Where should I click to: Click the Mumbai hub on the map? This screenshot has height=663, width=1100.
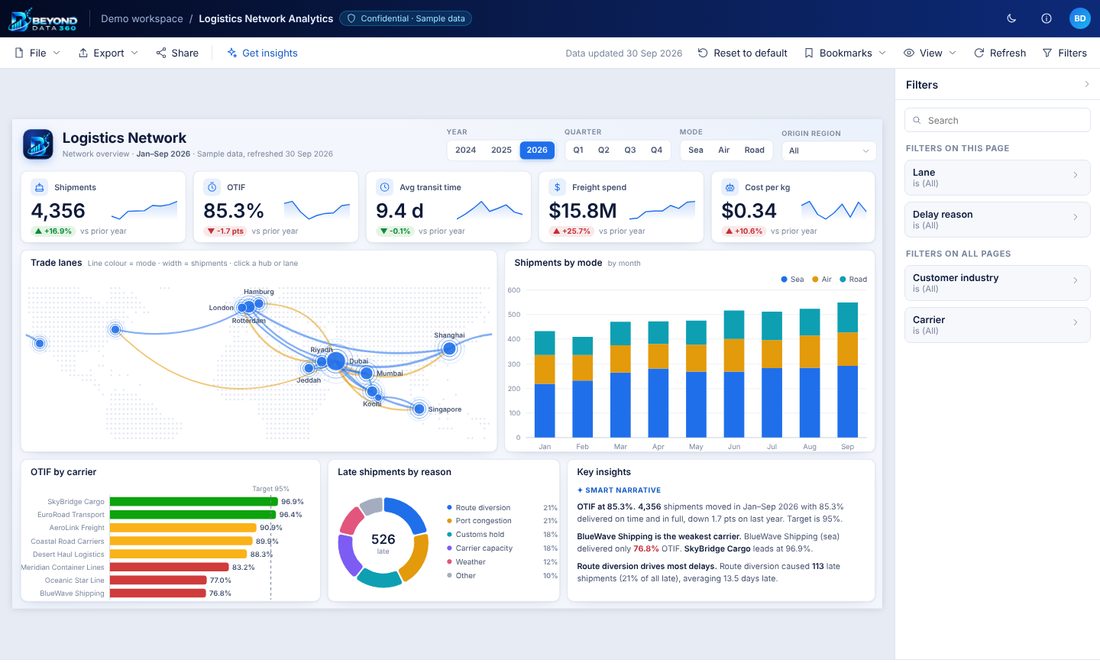(367, 373)
